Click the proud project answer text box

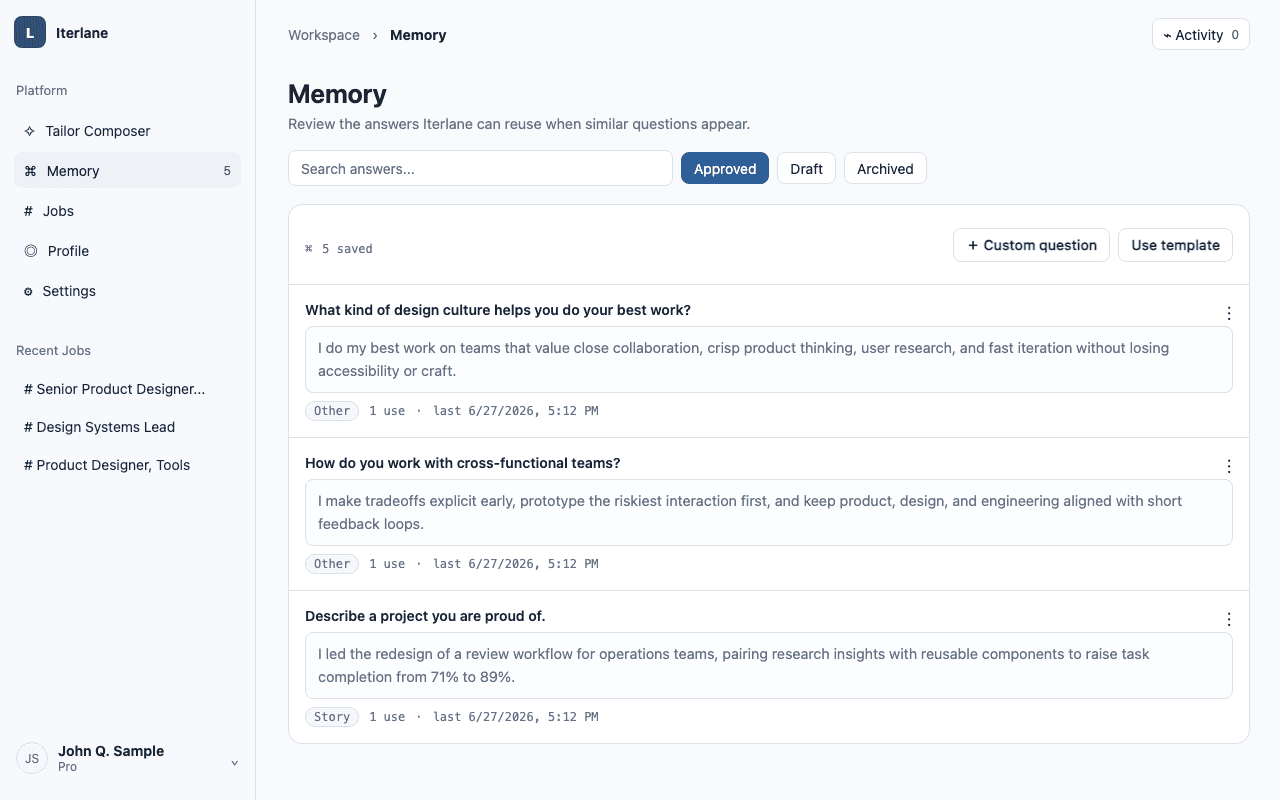point(769,665)
